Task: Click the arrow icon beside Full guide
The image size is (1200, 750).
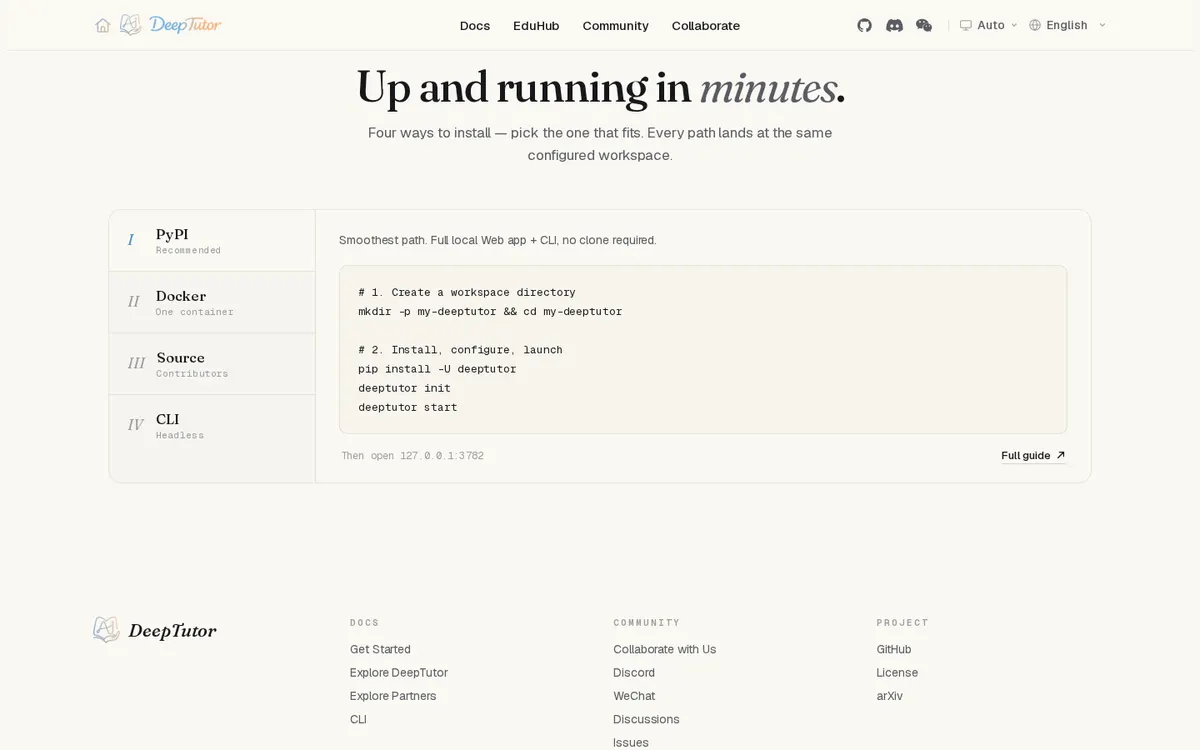Action: [x=1061, y=455]
